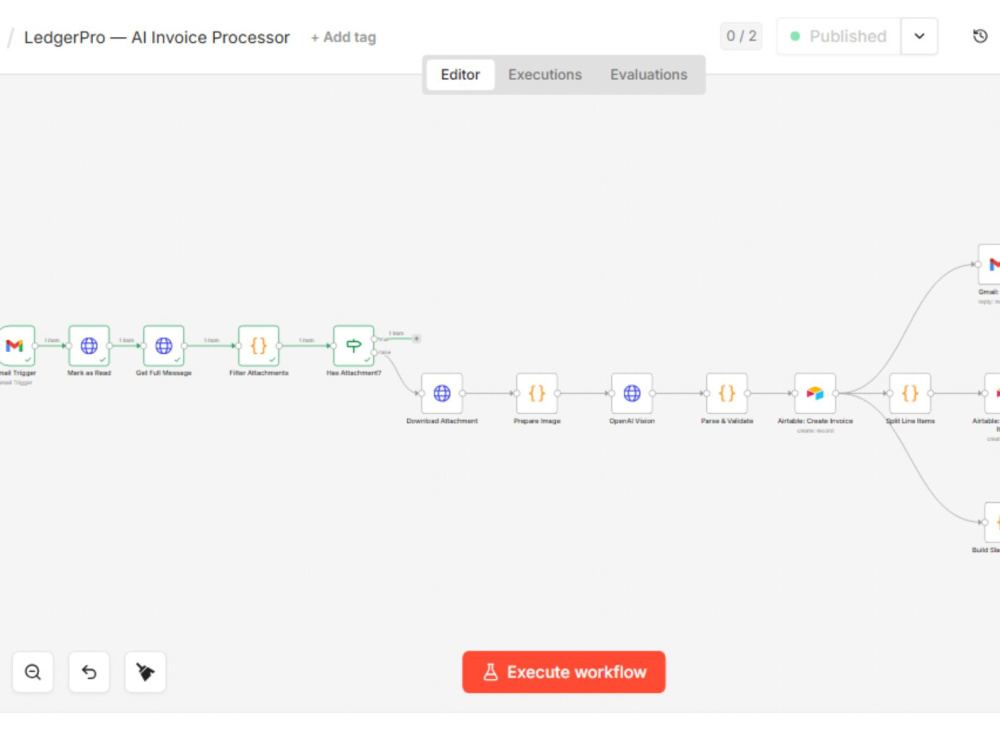Click the zoom out magnifier button
The width and height of the screenshot is (1000, 750).
[33, 672]
